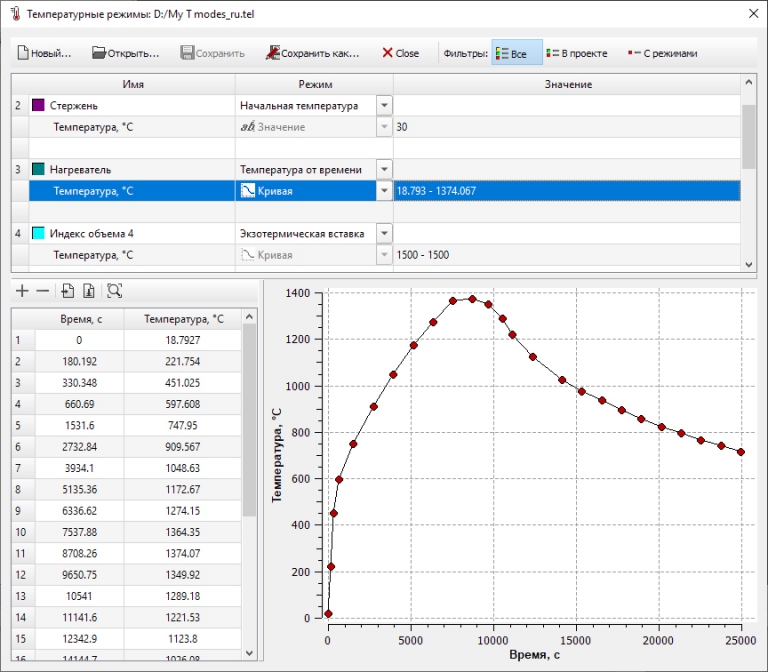Screen dimensions: 768x672
Task: Open a file using Открыть button
Action: pos(126,53)
